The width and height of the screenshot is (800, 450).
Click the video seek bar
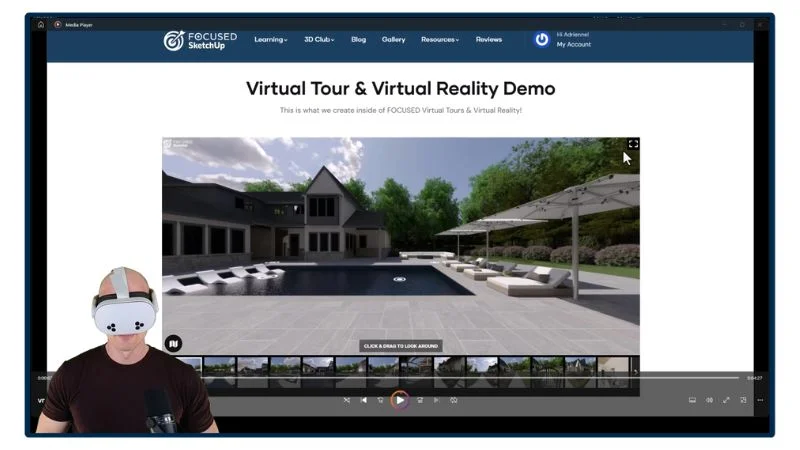point(395,378)
